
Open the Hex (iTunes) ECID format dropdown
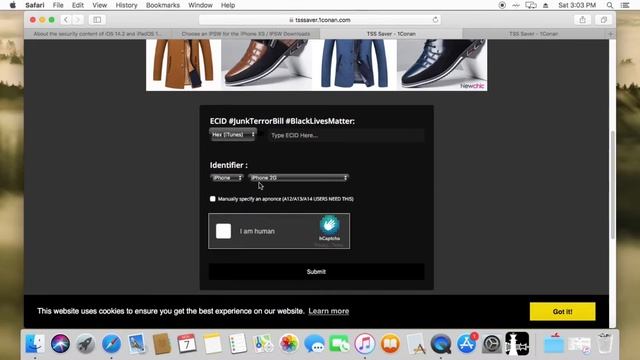233,135
